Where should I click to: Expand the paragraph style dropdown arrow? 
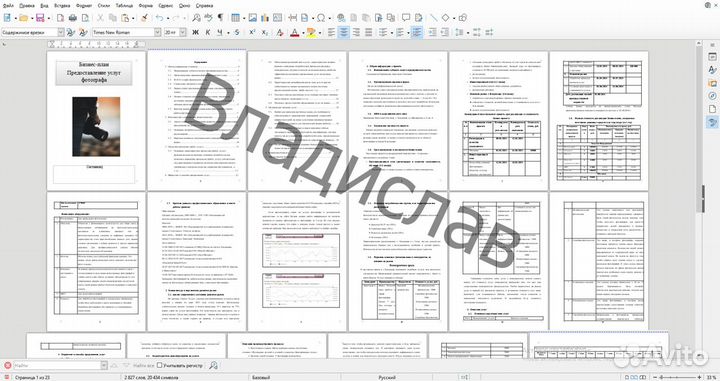[61, 32]
